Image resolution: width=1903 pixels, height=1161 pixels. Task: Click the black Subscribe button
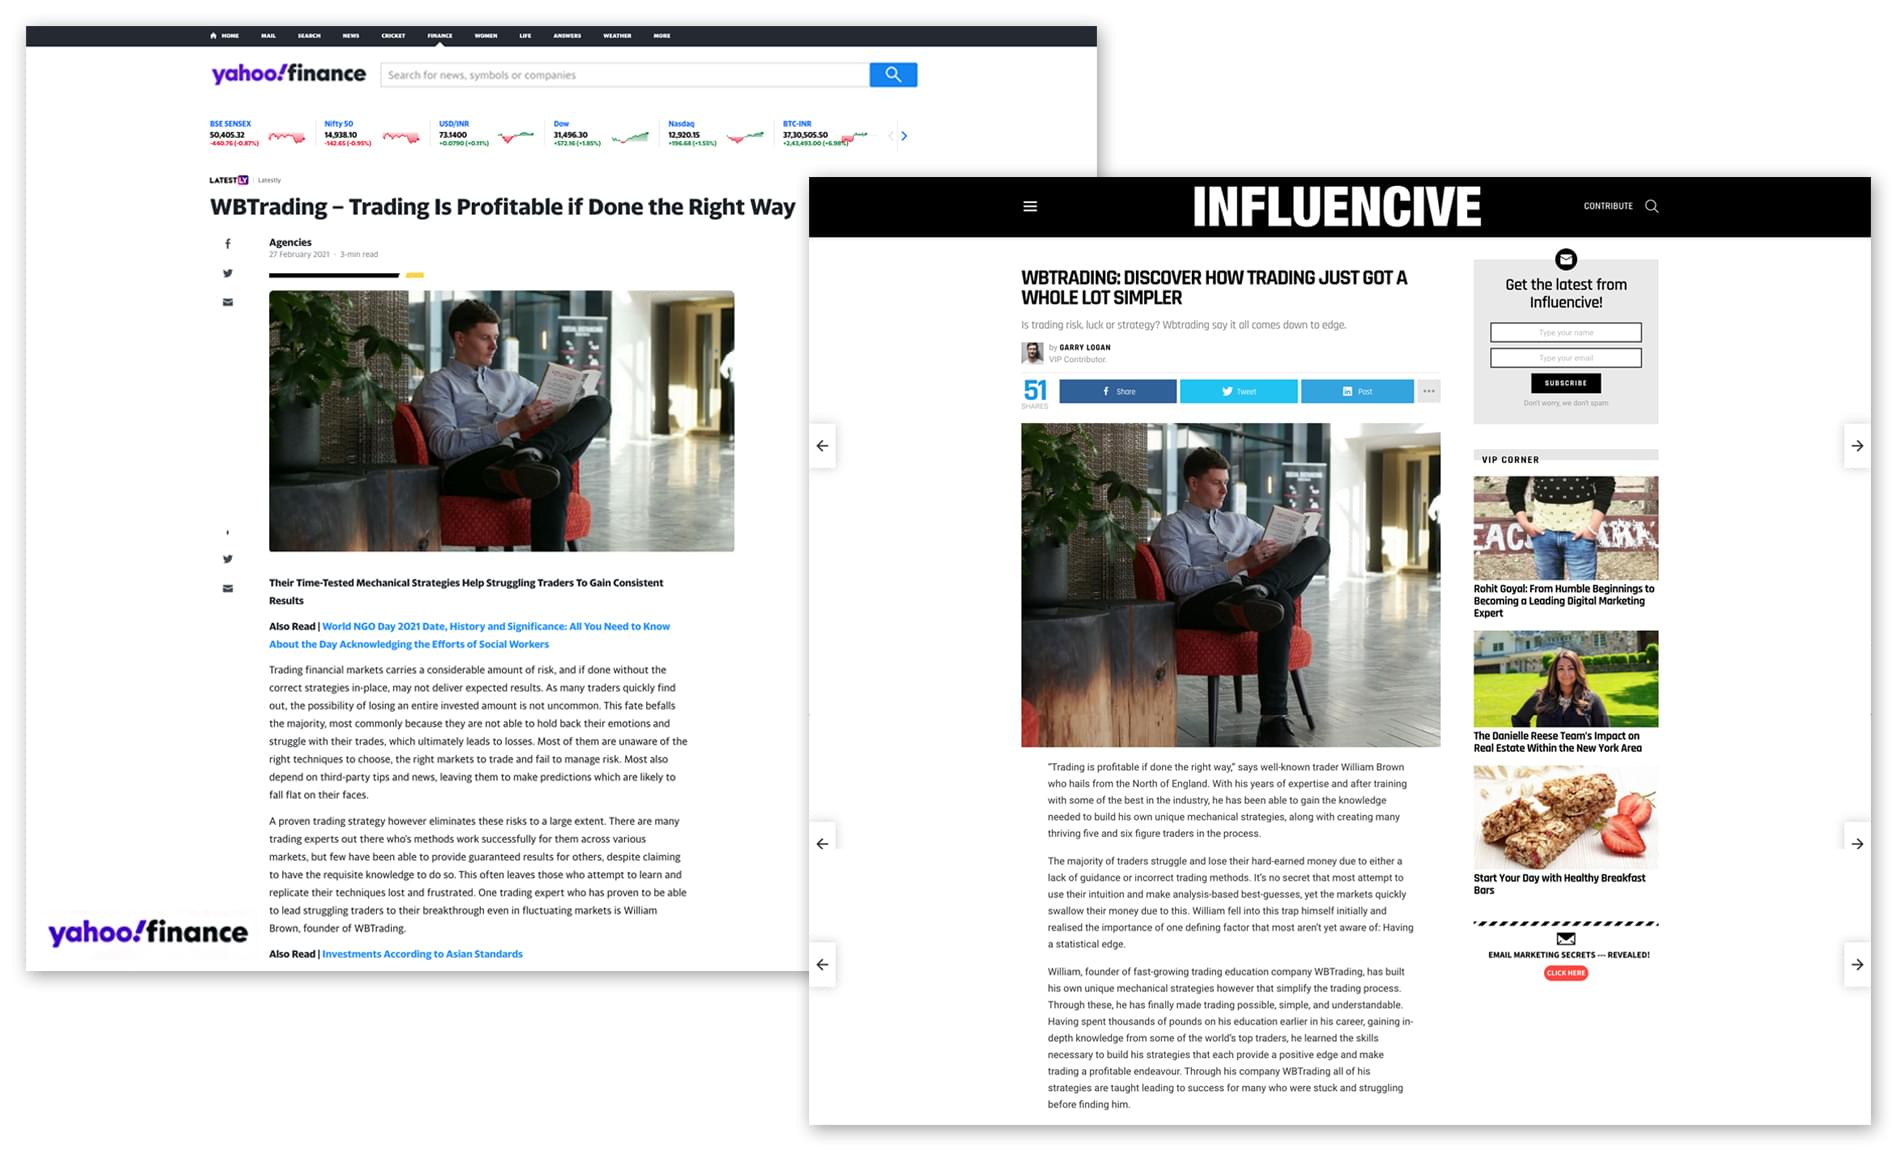point(1566,383)
